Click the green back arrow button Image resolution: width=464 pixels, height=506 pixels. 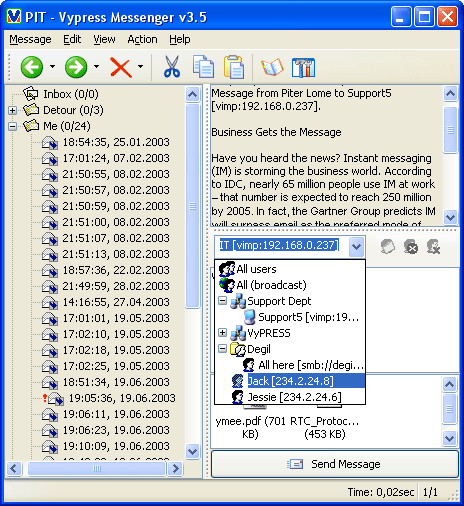pos(32,67)
